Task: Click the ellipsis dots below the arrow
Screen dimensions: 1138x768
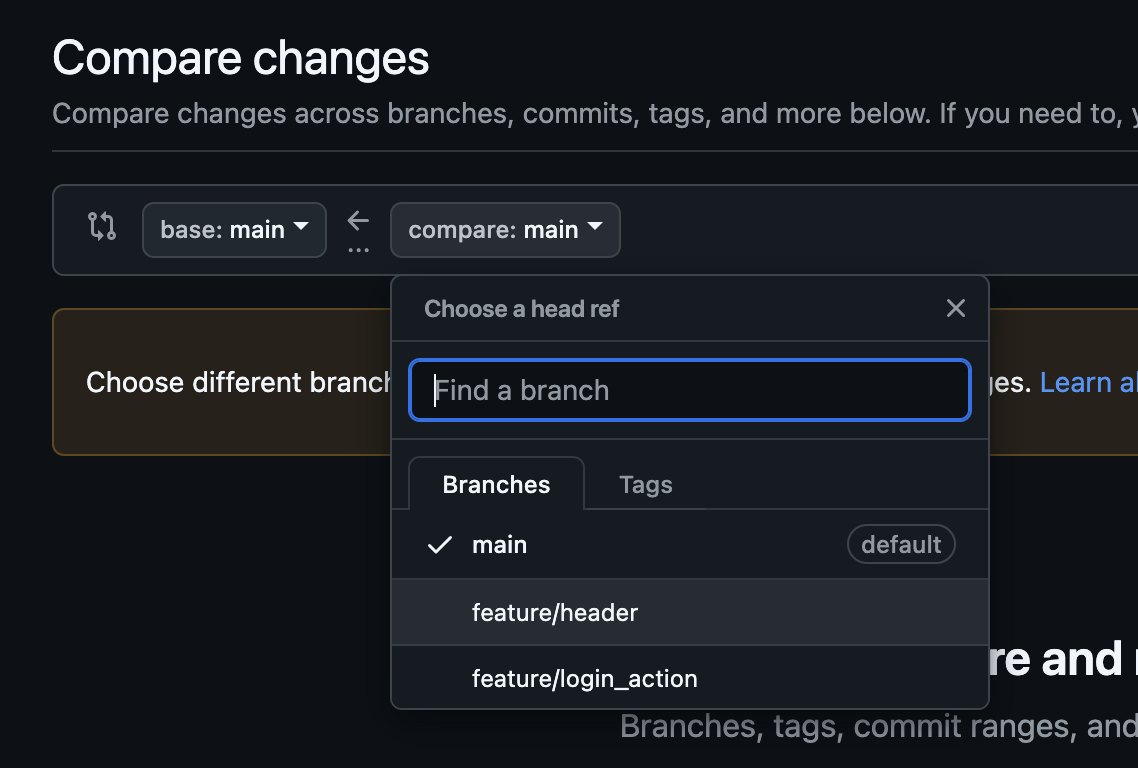Action: point(358,250)
